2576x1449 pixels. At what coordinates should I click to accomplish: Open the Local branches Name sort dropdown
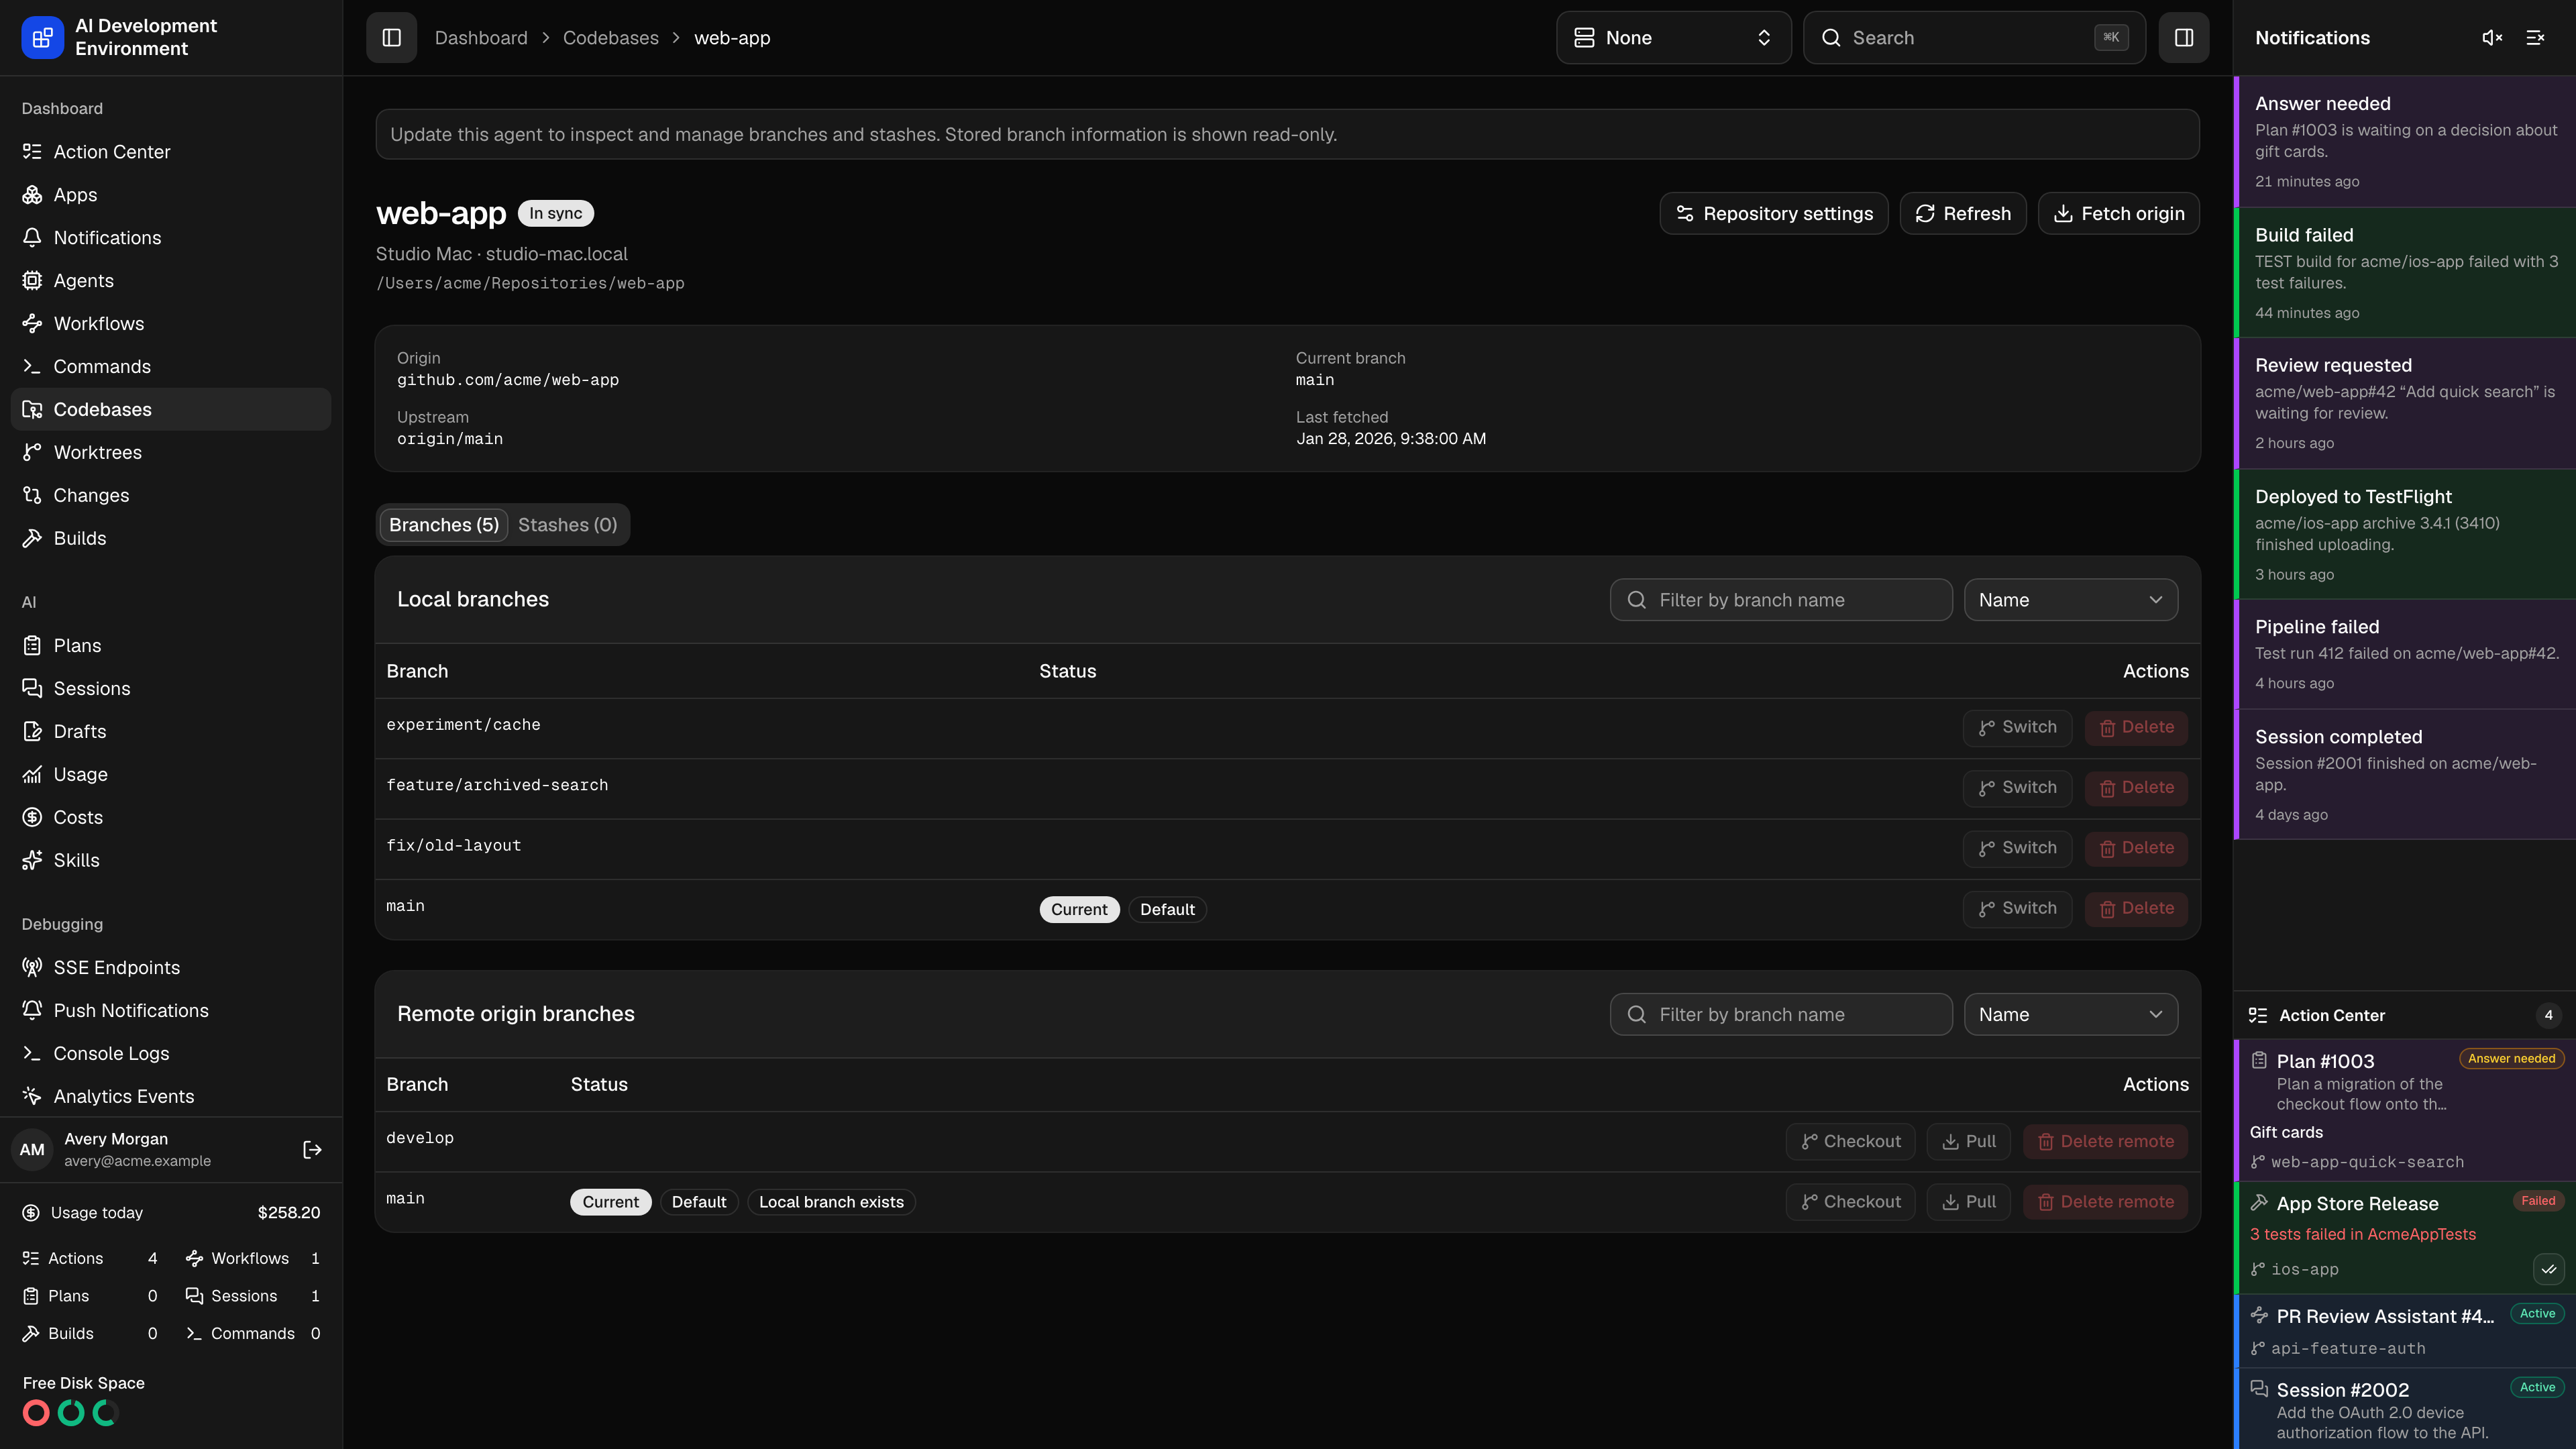[2070, 600]
